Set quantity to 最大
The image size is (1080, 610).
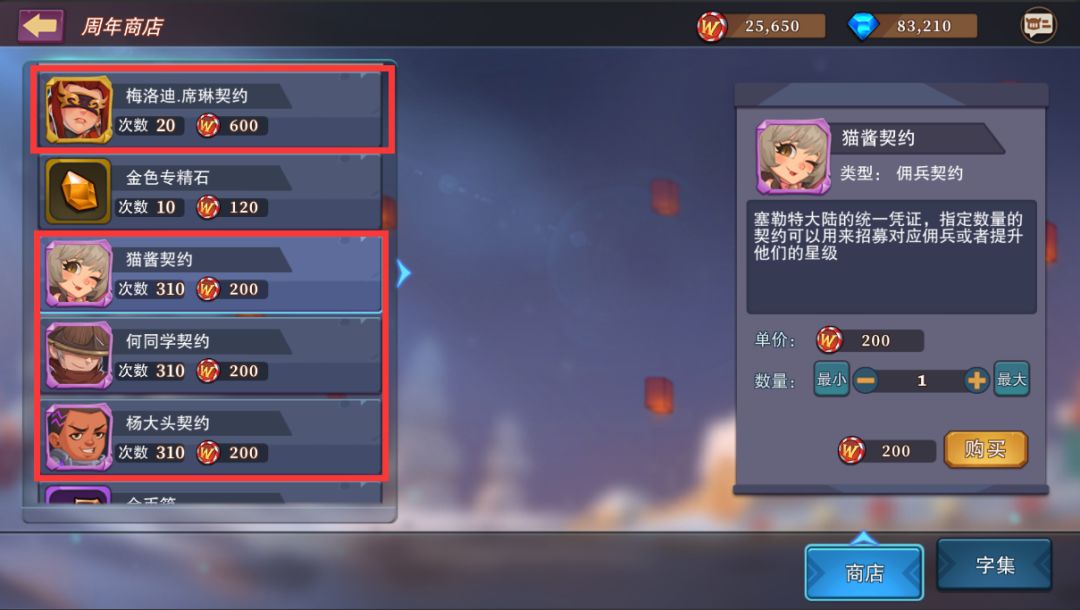(x=1011, y=379)
